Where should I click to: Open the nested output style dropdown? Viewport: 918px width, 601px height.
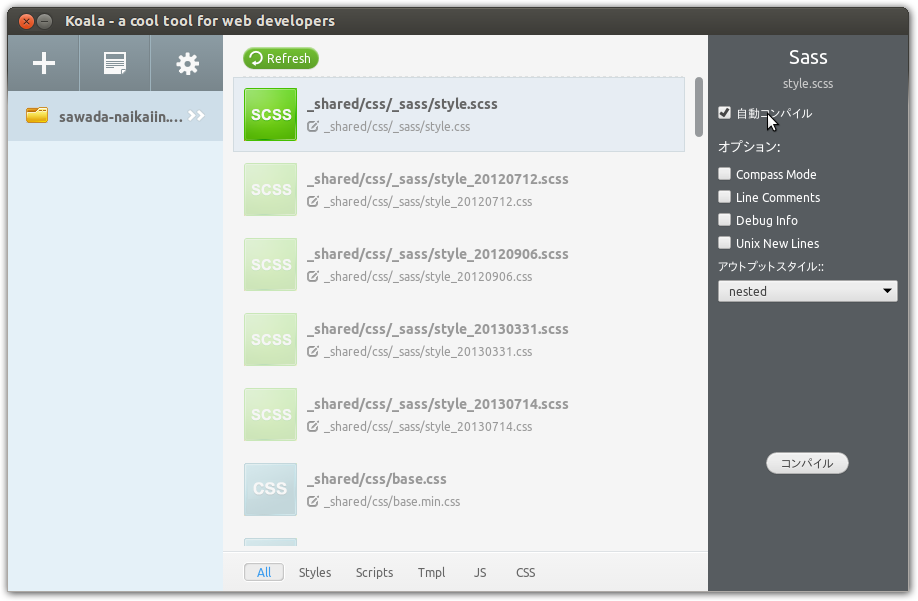pyautogui.click(x=807, y=291)
